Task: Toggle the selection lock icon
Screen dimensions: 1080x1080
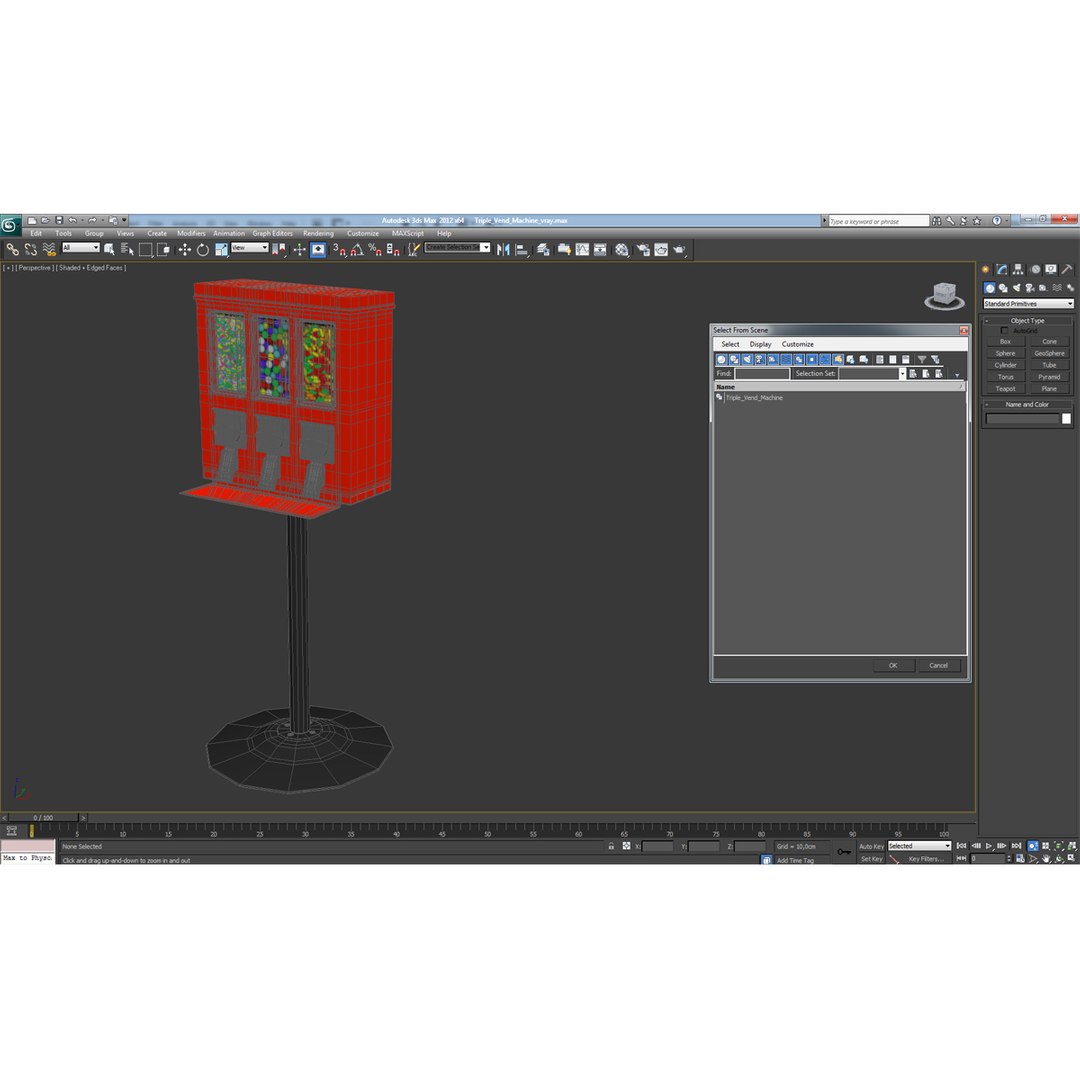Action: [611, 846]
